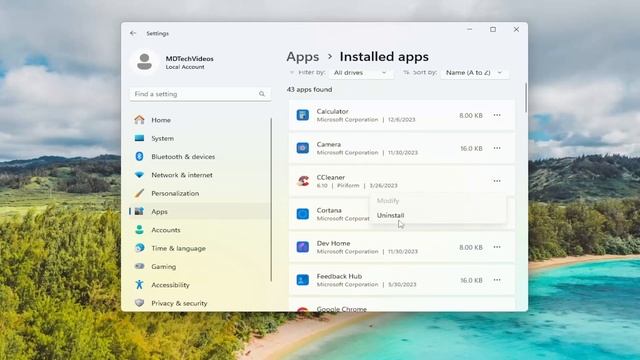Click the Feedback Hub app icon
The width and height of the screenshot is (640, 360).
pyautogui.click(x=302, y=280)
